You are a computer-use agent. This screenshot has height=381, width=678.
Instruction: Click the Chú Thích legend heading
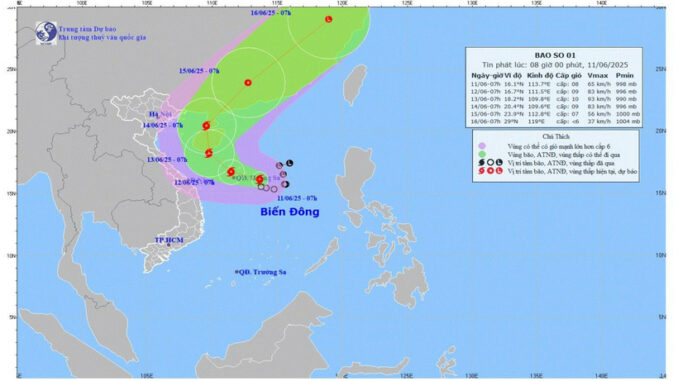coord(556,137)
